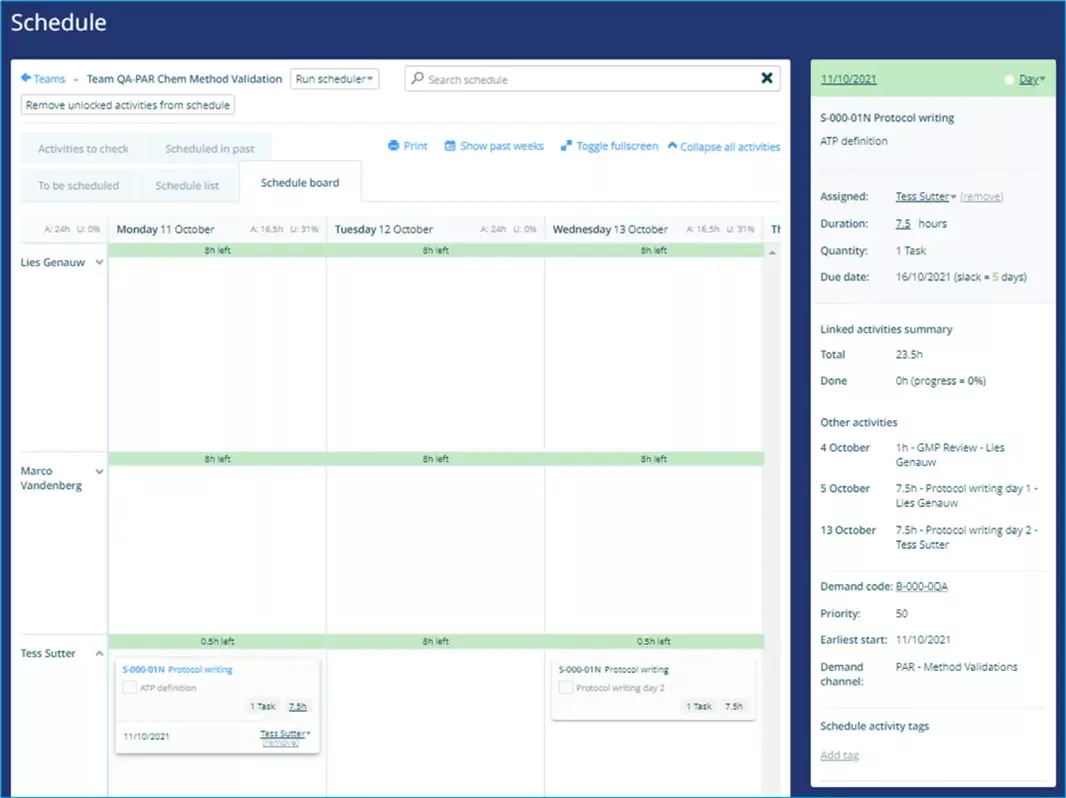Click the Print link
1066x798 pixels.
pos(415,145)
